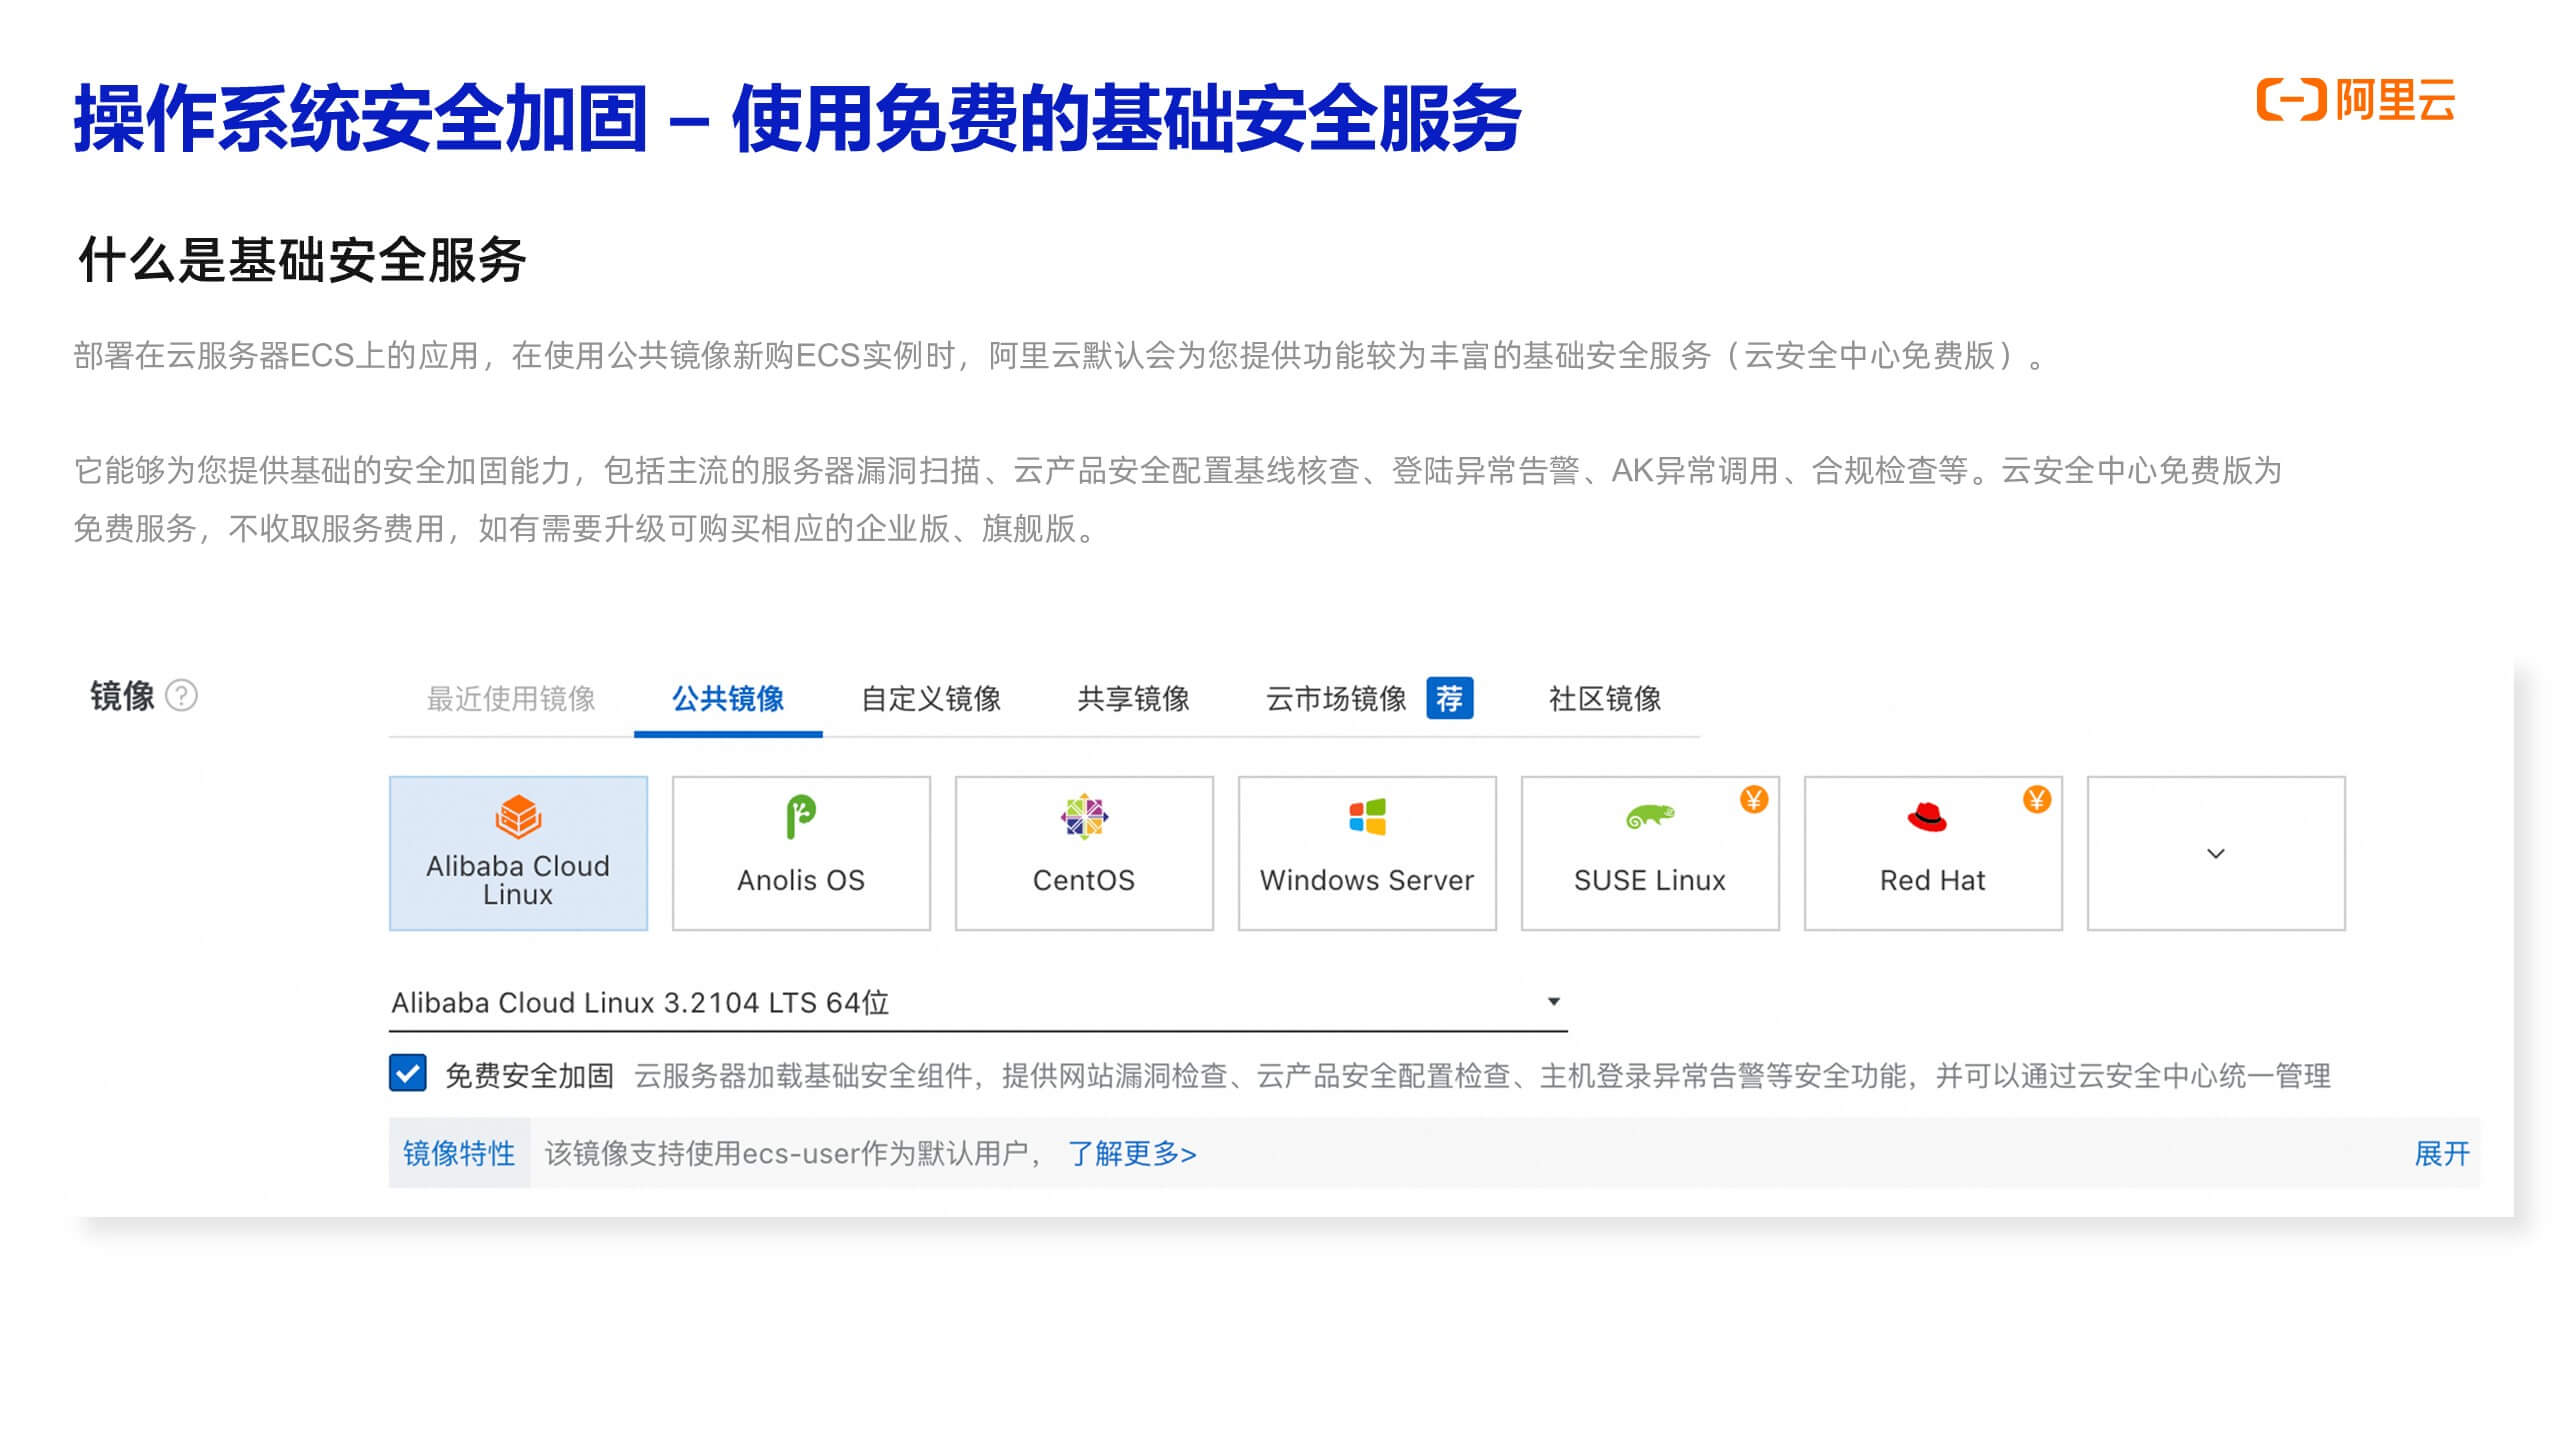Image resolution: width=2560 pixels, height=1440 pixels.
Task: Switch to the 公共镜像 tab
Action: [x=728, y=698]
